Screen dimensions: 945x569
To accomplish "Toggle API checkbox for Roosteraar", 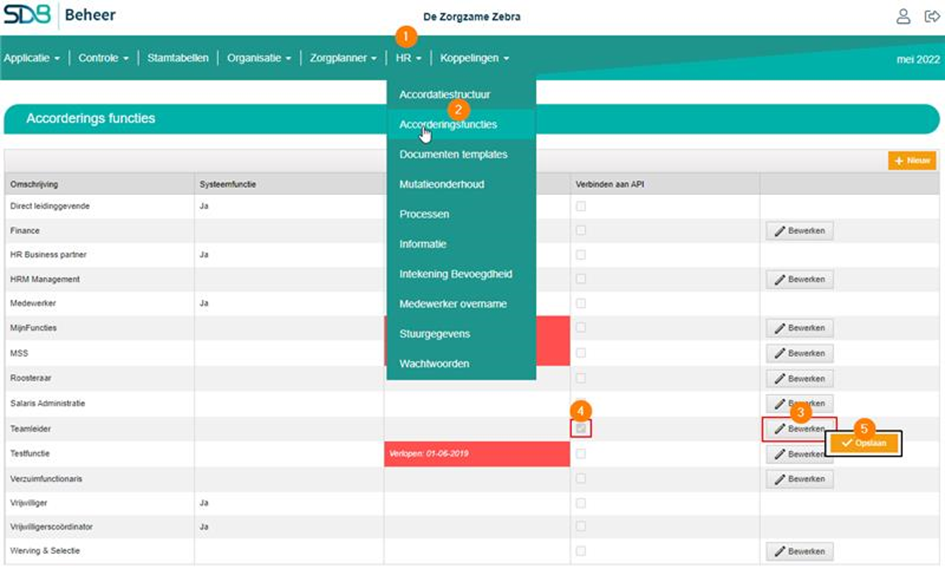I will click(580, 378).
